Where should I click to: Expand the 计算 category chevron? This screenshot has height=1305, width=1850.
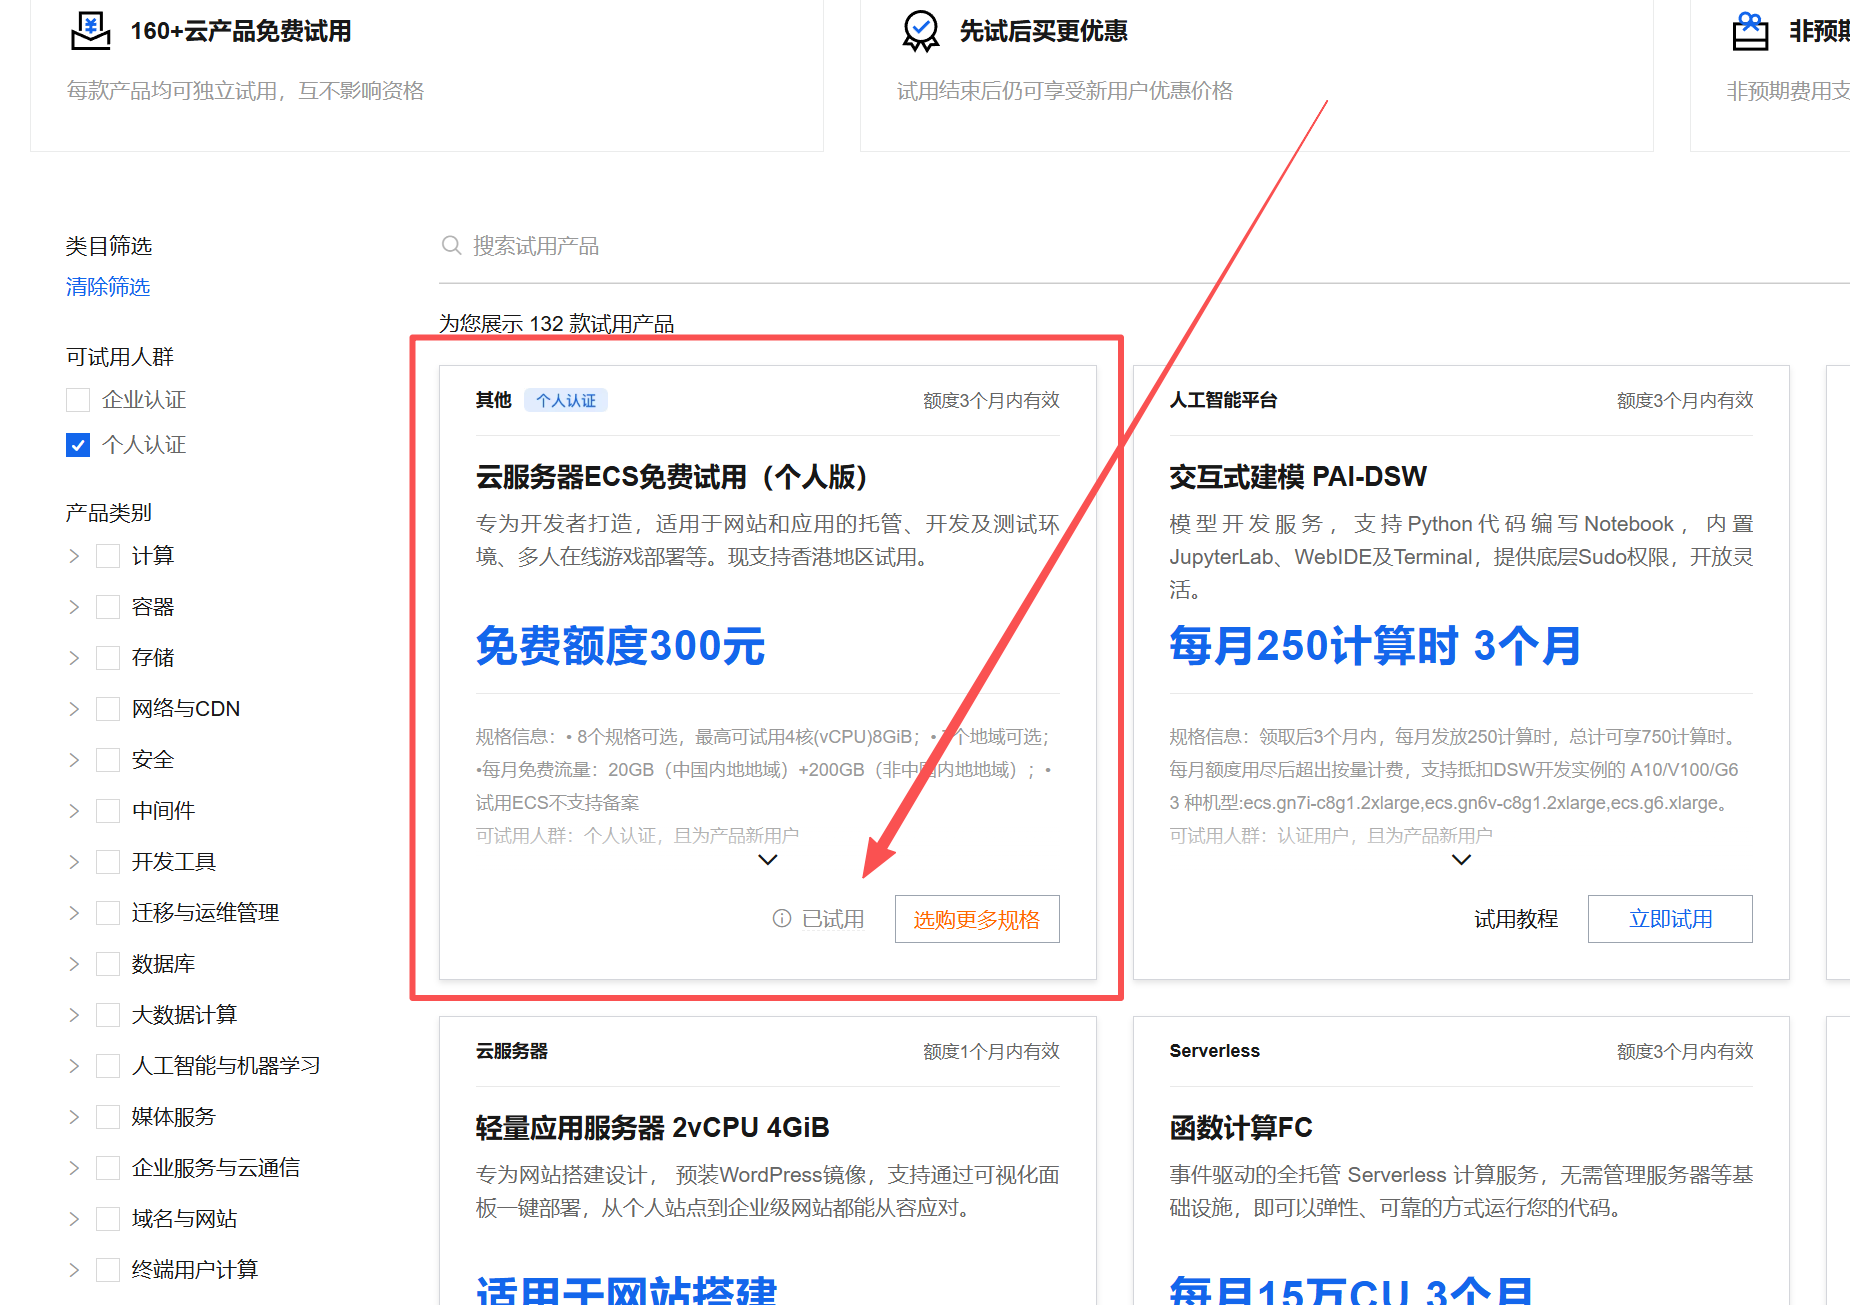pos(74,556)
